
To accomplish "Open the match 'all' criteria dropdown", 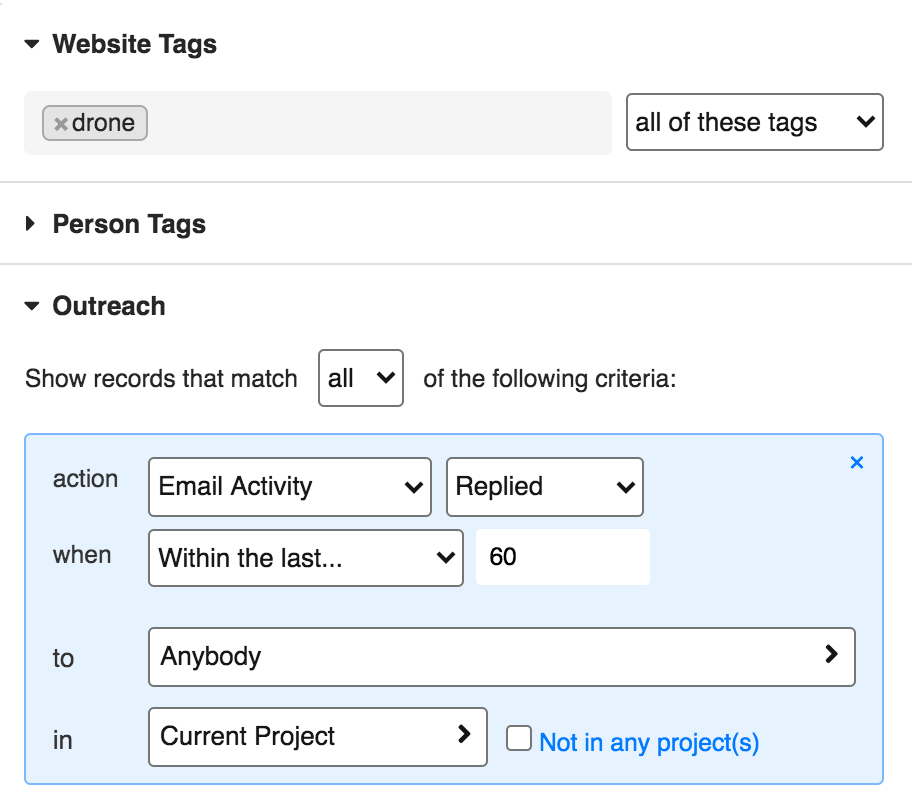I will click(x=360, y=378).
